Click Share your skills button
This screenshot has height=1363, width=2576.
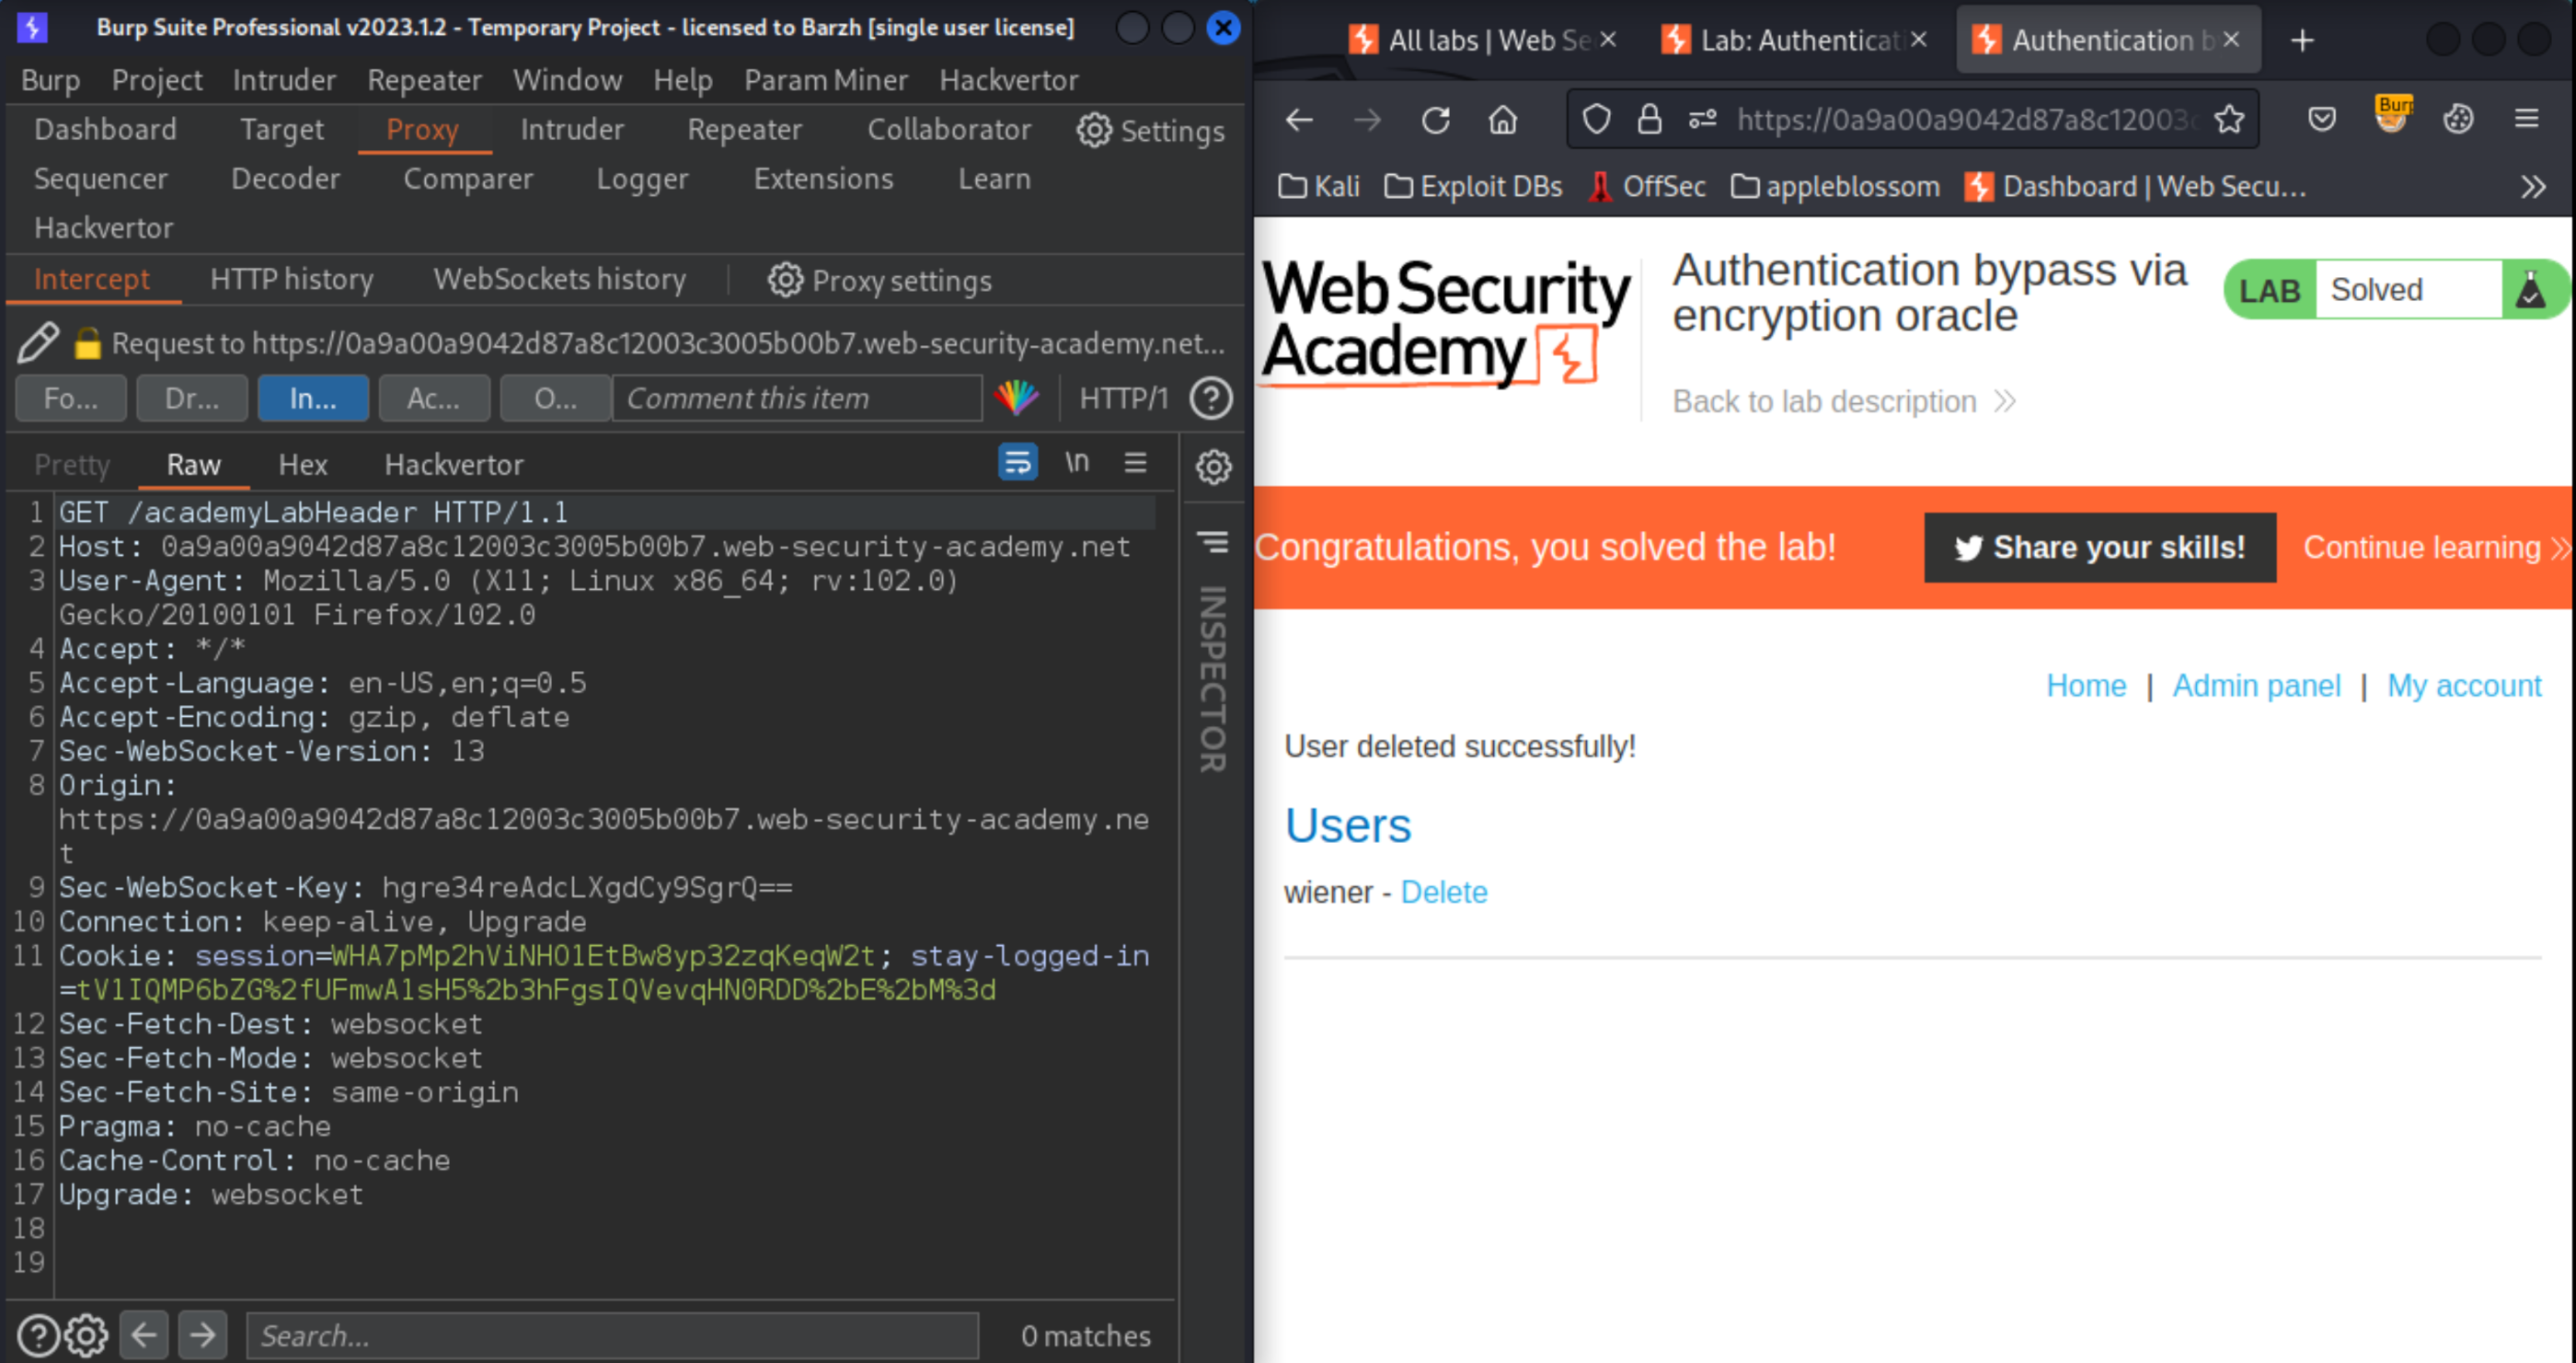pyautogui.click(x=2099, y=547)
